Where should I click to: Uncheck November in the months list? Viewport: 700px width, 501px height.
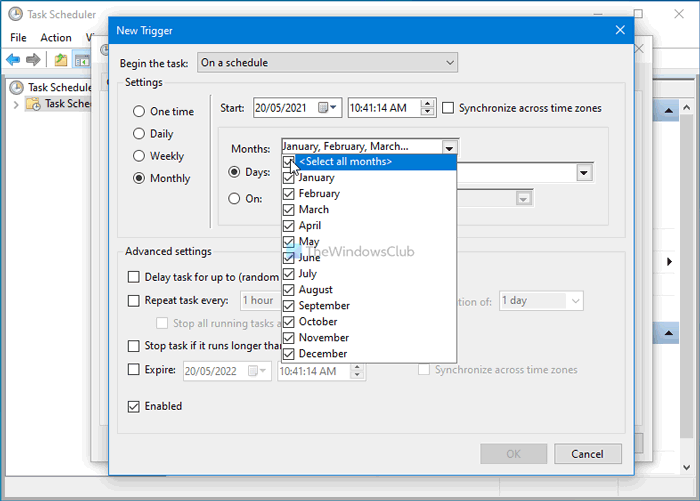tap(289, 338)
